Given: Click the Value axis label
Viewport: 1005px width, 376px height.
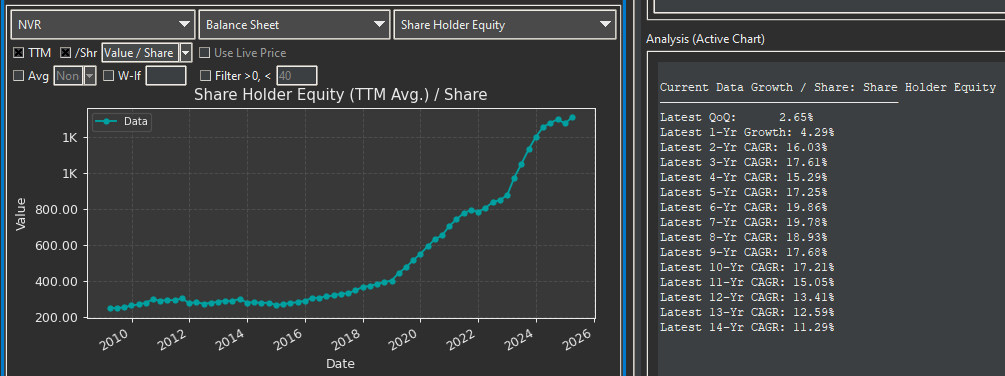Looking at the screenshot, I should click(x=21, y=214).
